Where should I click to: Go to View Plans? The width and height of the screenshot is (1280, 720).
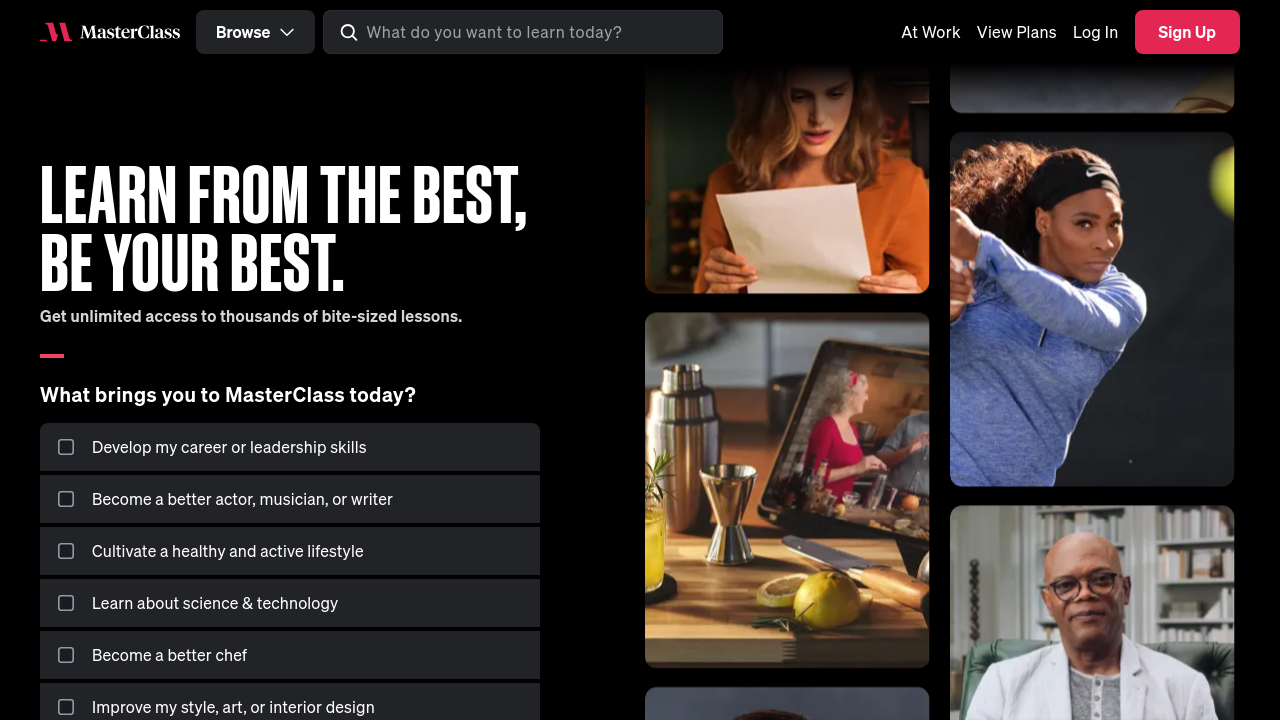1016,32
